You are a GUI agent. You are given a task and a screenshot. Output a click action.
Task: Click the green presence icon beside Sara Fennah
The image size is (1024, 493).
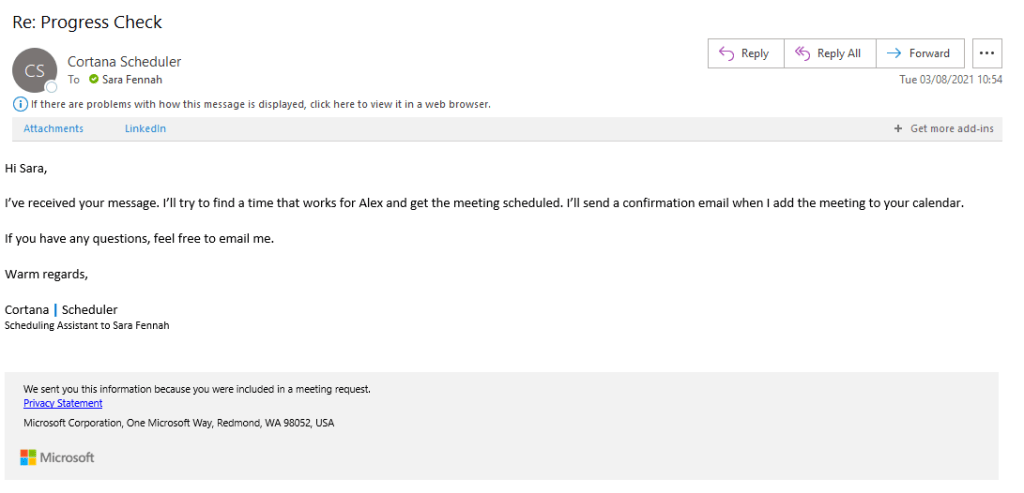(94, 80)
